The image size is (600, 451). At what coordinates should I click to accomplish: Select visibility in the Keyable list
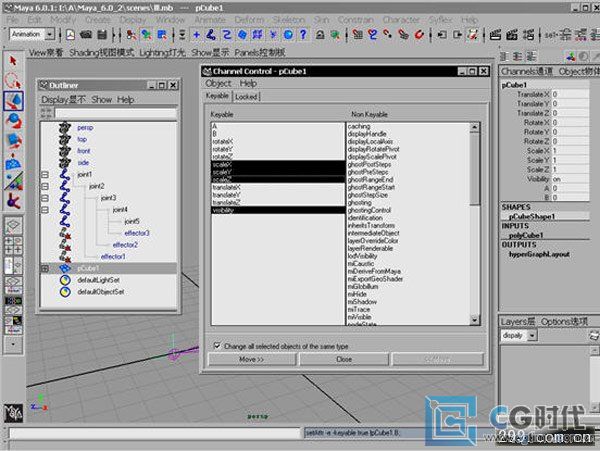pyautogui.click(x=278, y=210)
